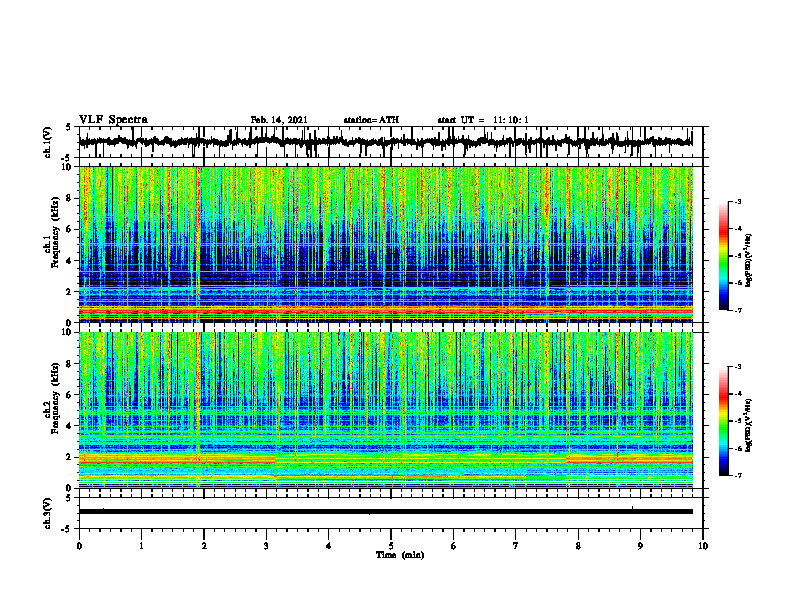The width and height of the screenshot is (792, 612).
Task: Click the ch.2 spectrogram color scale bar
Action: pos(723,421)
